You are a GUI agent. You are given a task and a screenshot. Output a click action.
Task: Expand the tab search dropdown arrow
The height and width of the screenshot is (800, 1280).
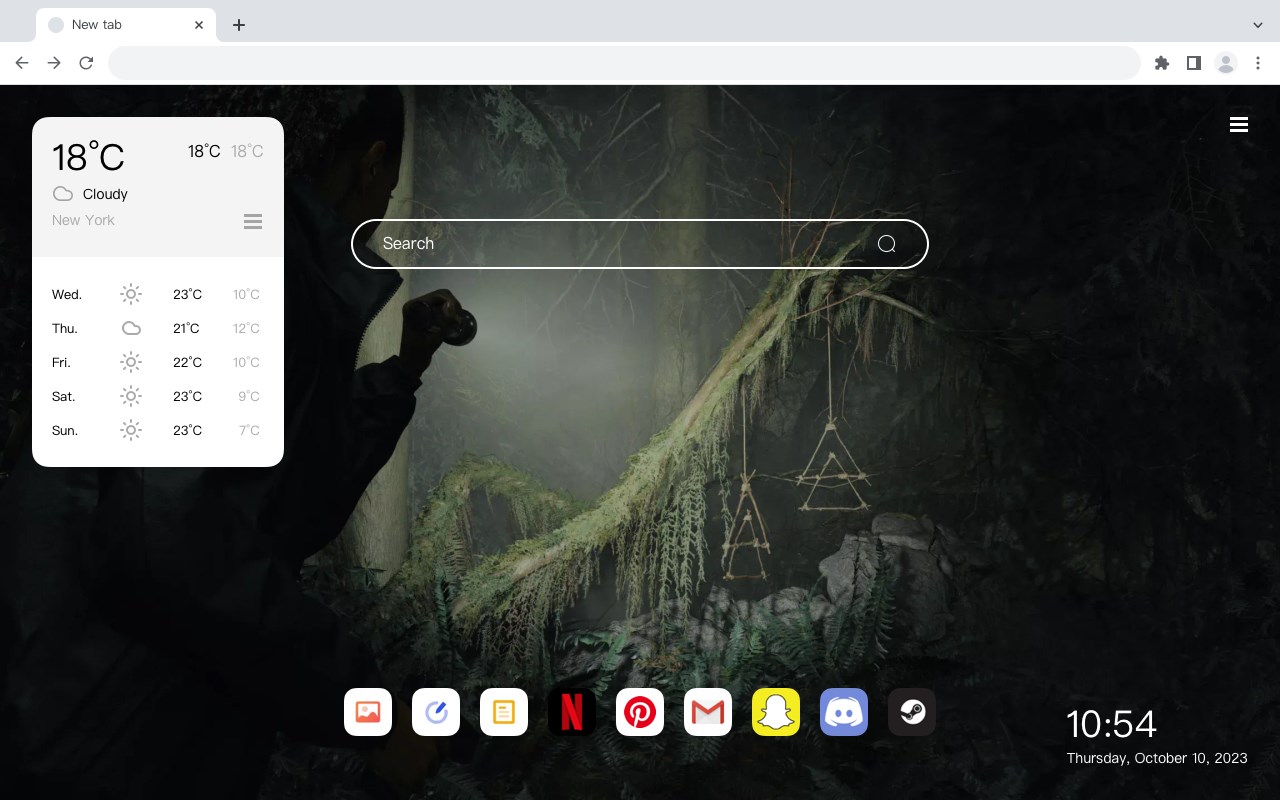pos(1258,25)
